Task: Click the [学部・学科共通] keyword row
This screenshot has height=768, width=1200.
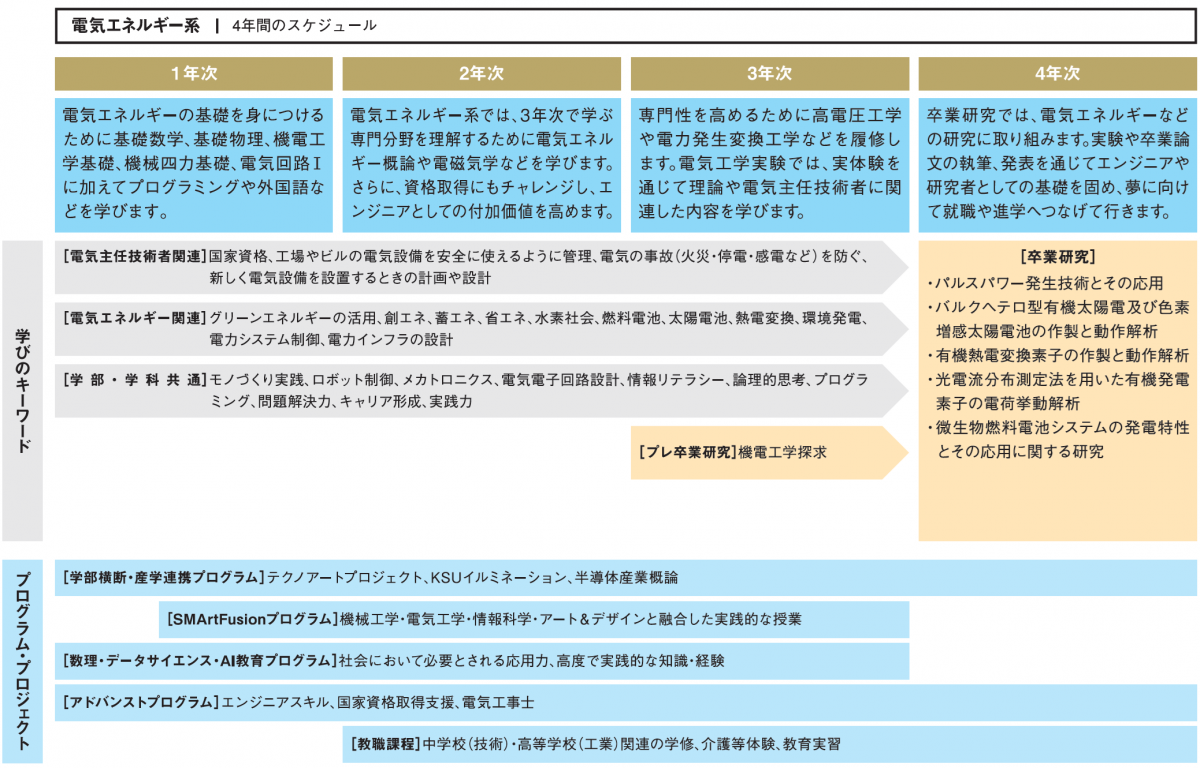Action: coord(481,391)
